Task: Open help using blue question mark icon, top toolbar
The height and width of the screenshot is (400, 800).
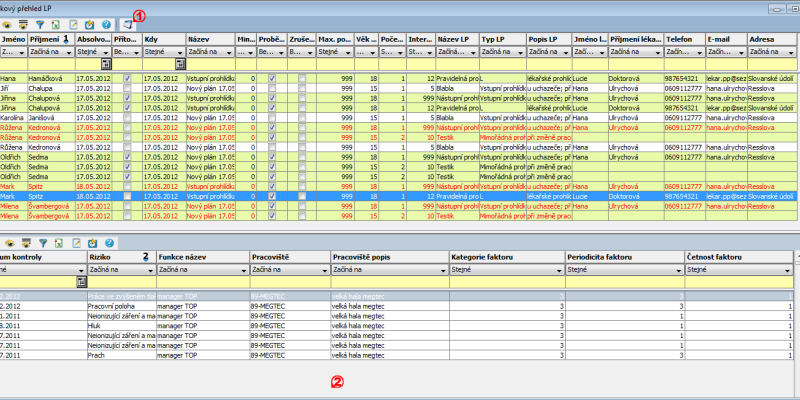Action: 106,23
